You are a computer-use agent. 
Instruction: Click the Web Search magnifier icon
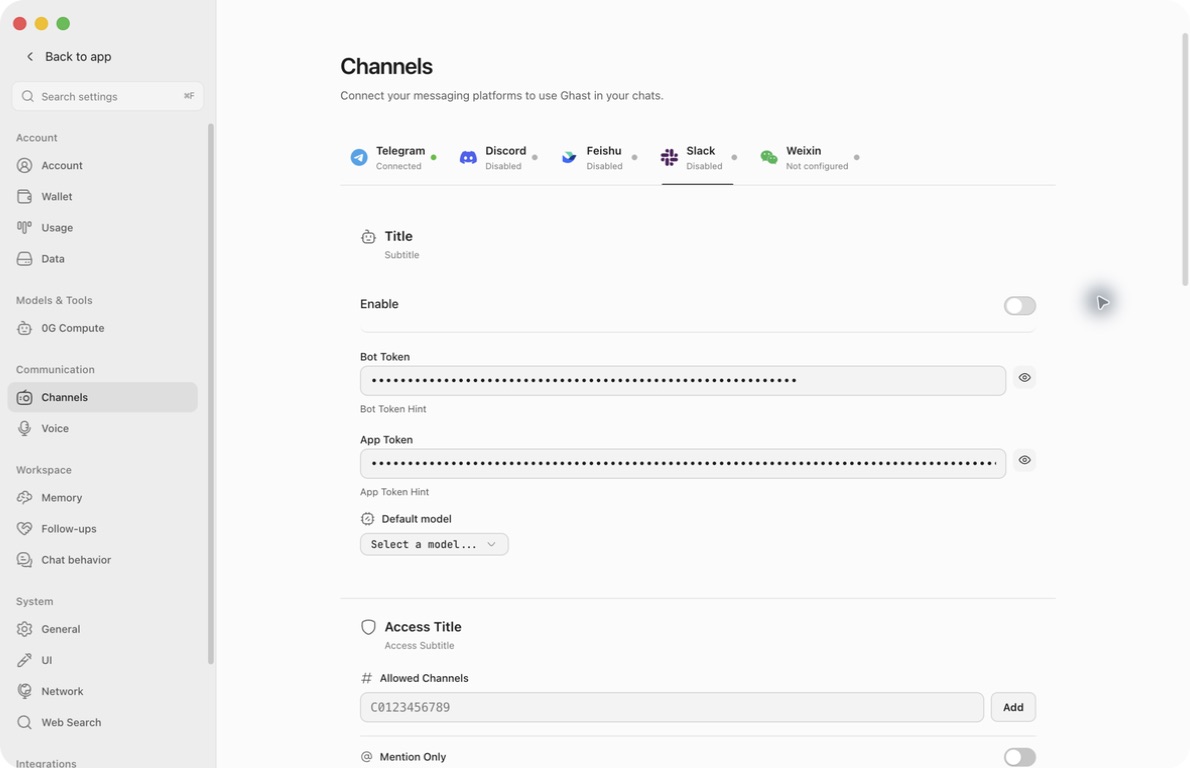click(24, 722)
